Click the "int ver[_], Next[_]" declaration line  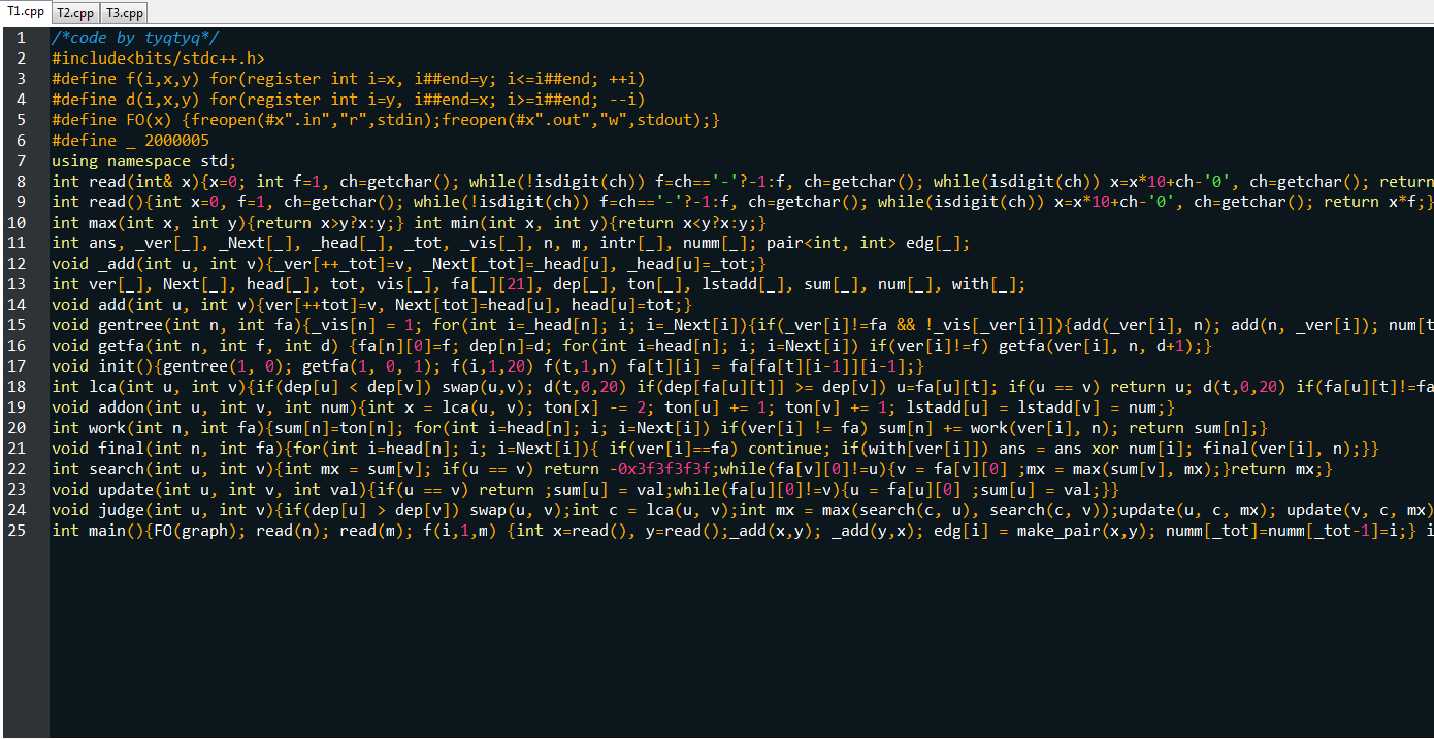coord(538,284)
